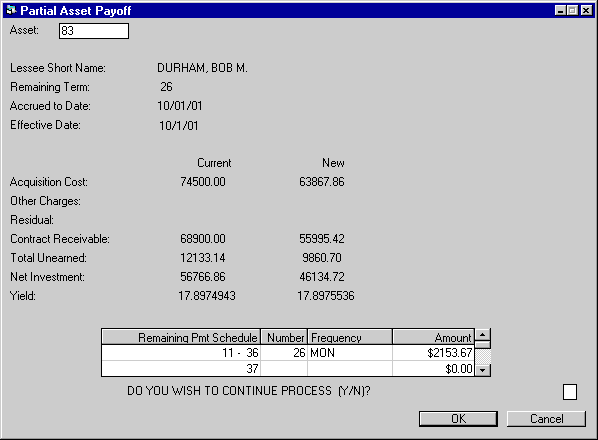
Task: Click the Cancel button
Action: tap(546, 419)
